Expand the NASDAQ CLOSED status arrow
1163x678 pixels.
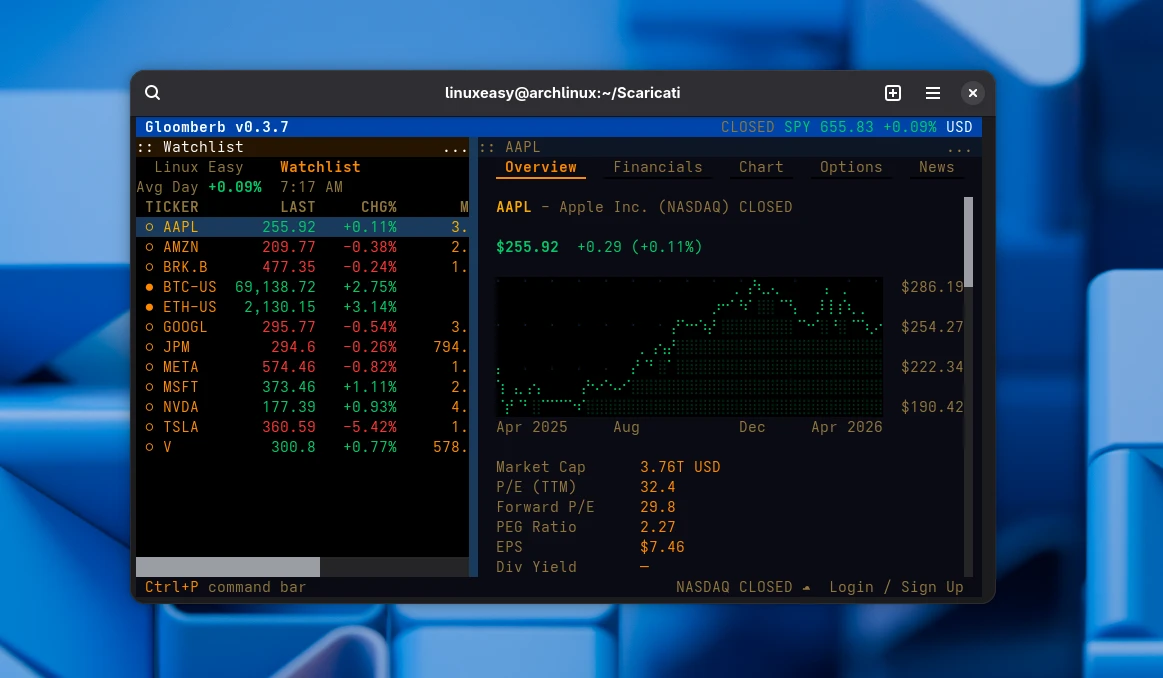click(806, 588)
